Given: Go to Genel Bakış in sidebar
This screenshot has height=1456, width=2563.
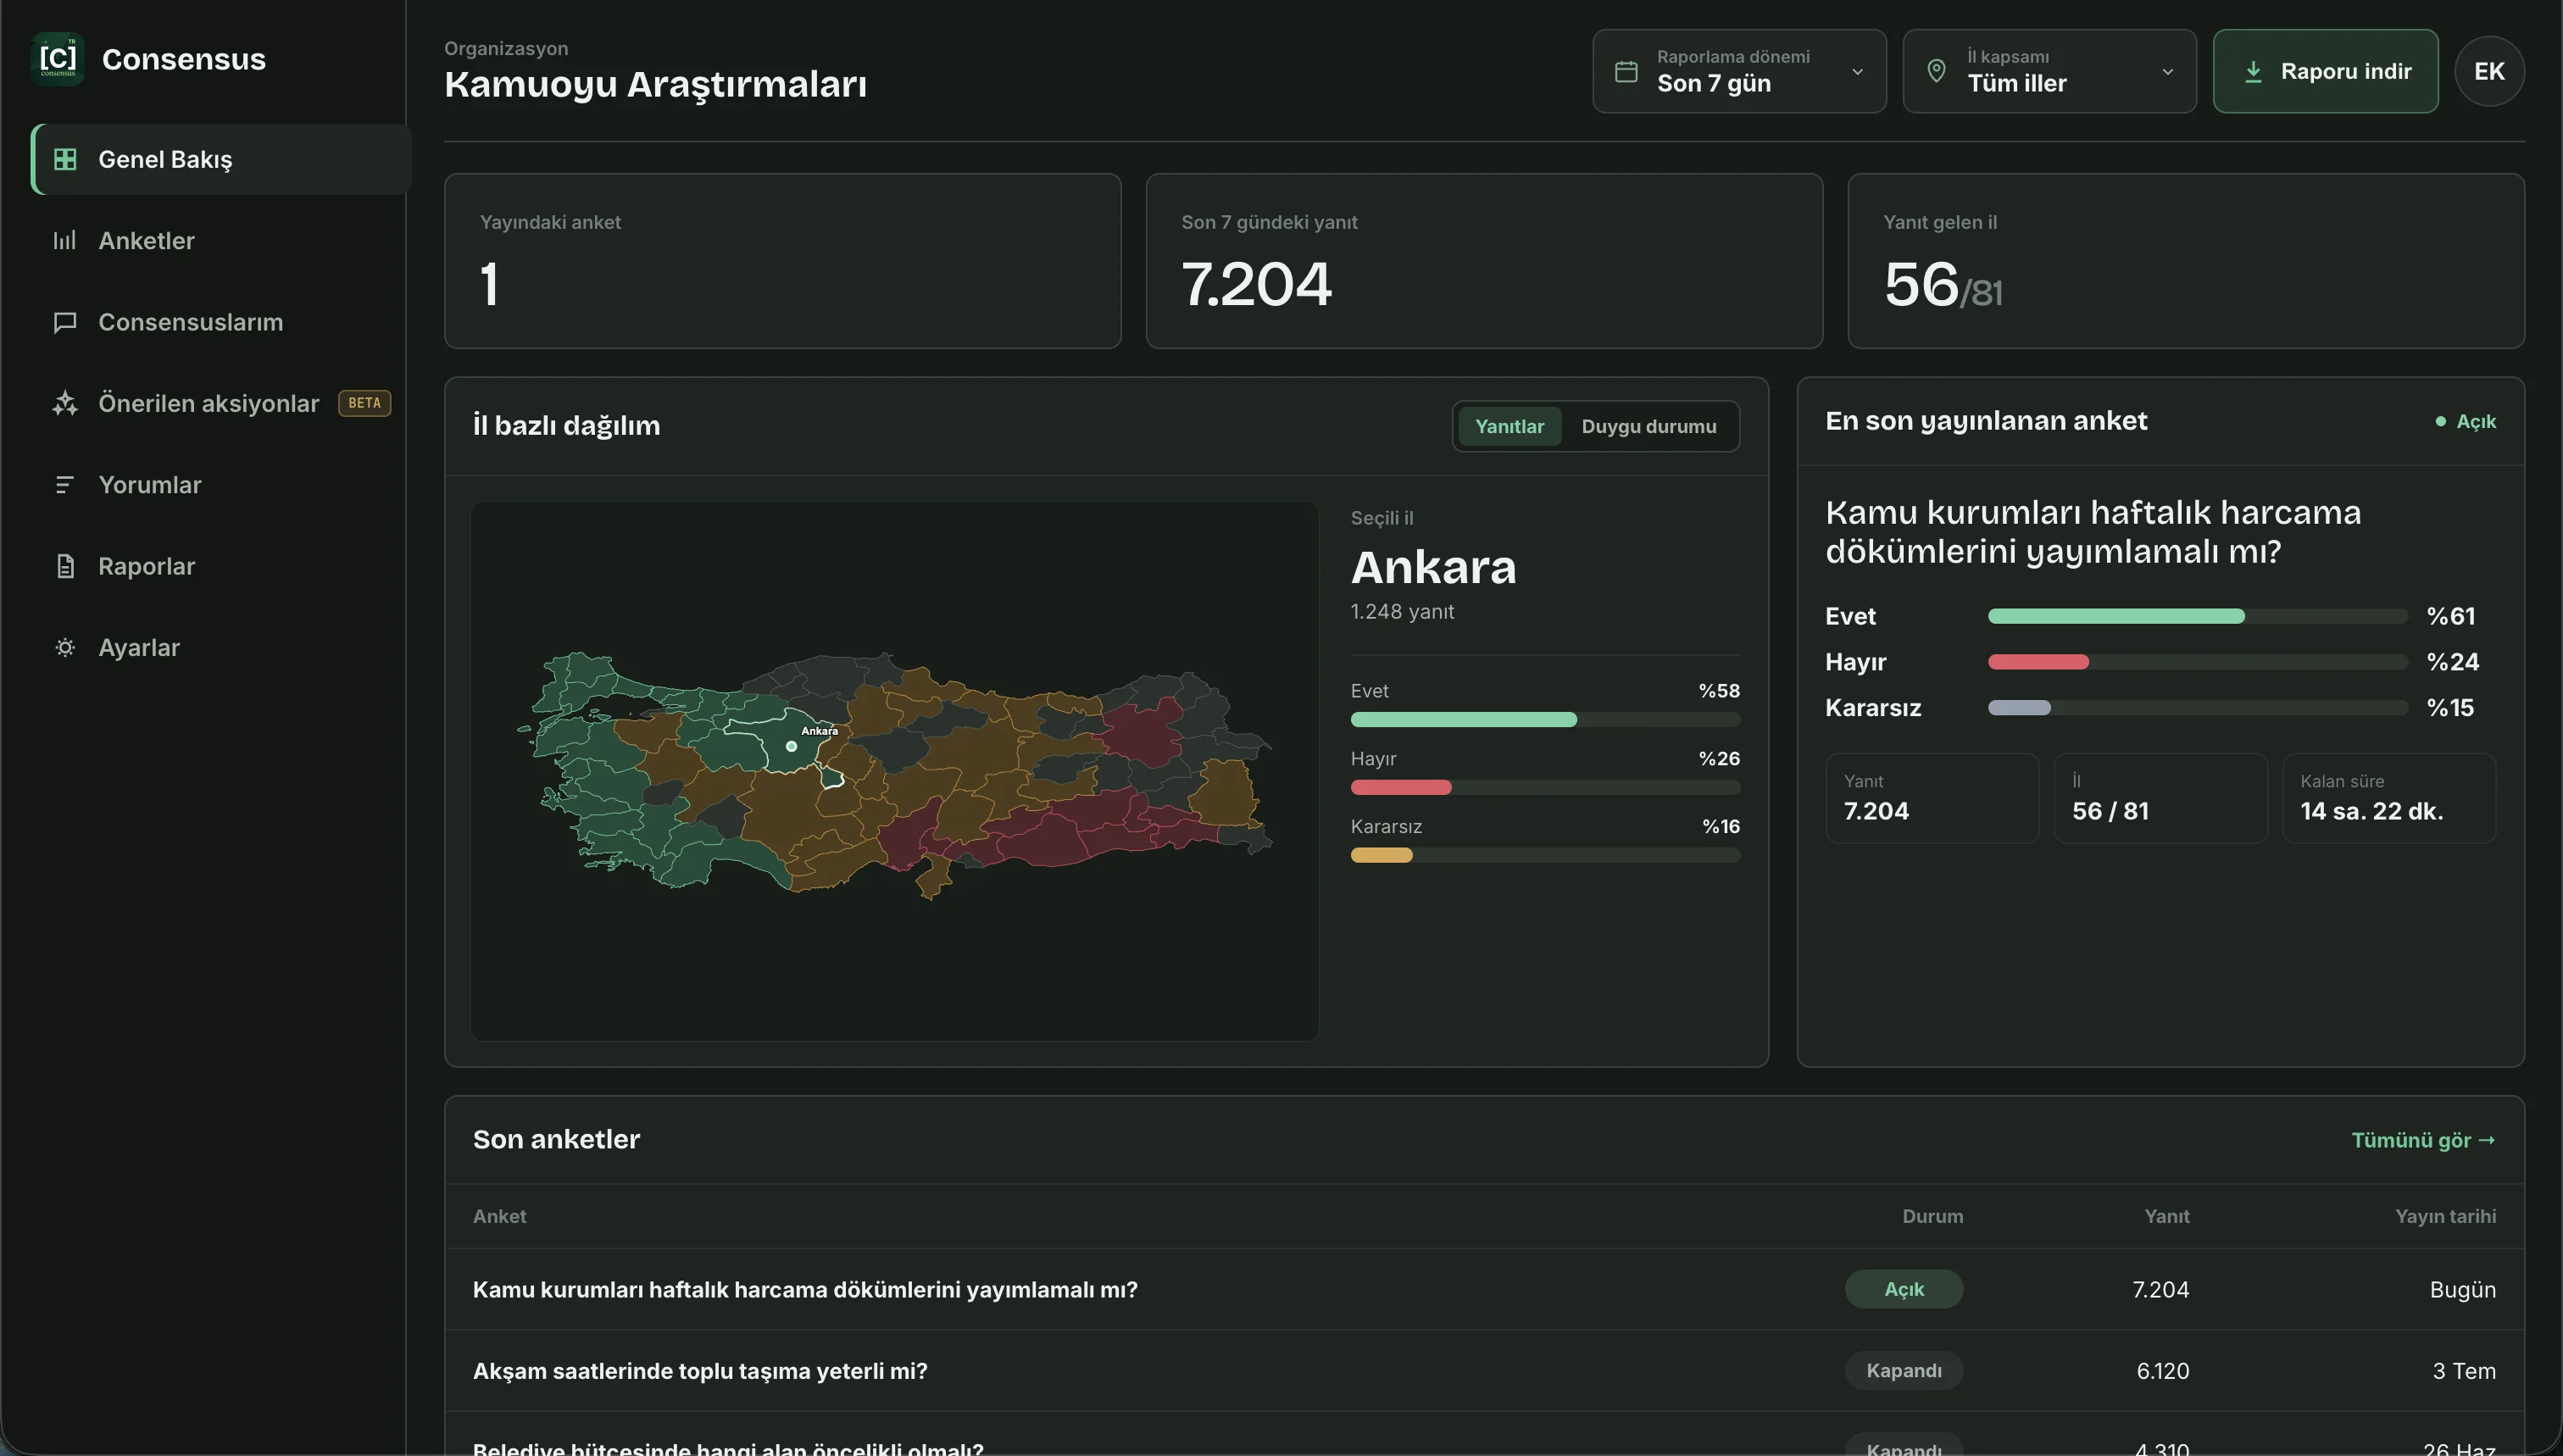Looking at the screenshot, I should point(221,159).
